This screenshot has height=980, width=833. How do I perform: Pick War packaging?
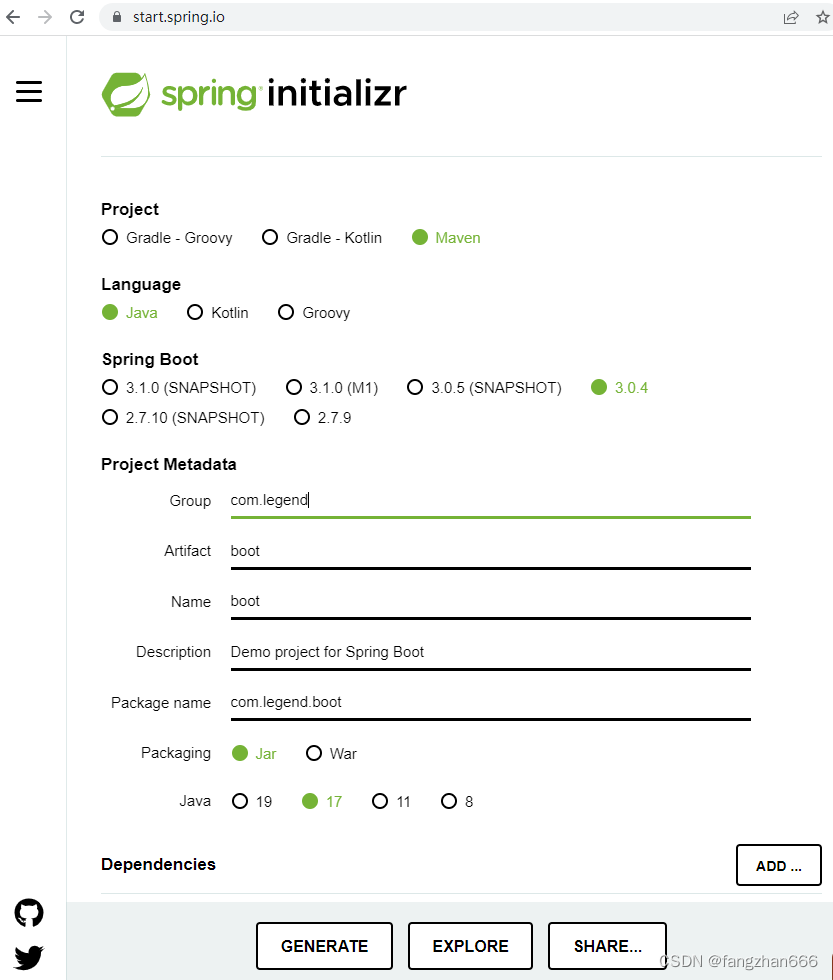tap(331, 753)
